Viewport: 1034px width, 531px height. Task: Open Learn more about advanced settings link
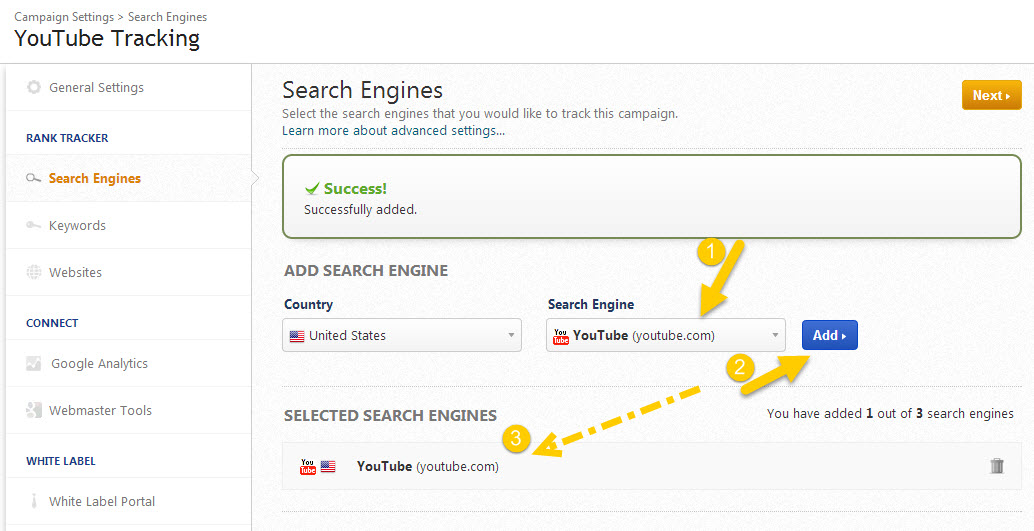[393, 131]
